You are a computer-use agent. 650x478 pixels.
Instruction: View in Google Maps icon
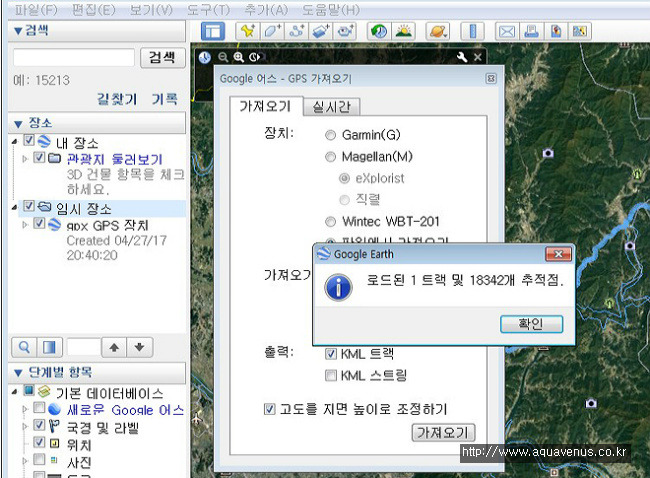coord(580,32)
